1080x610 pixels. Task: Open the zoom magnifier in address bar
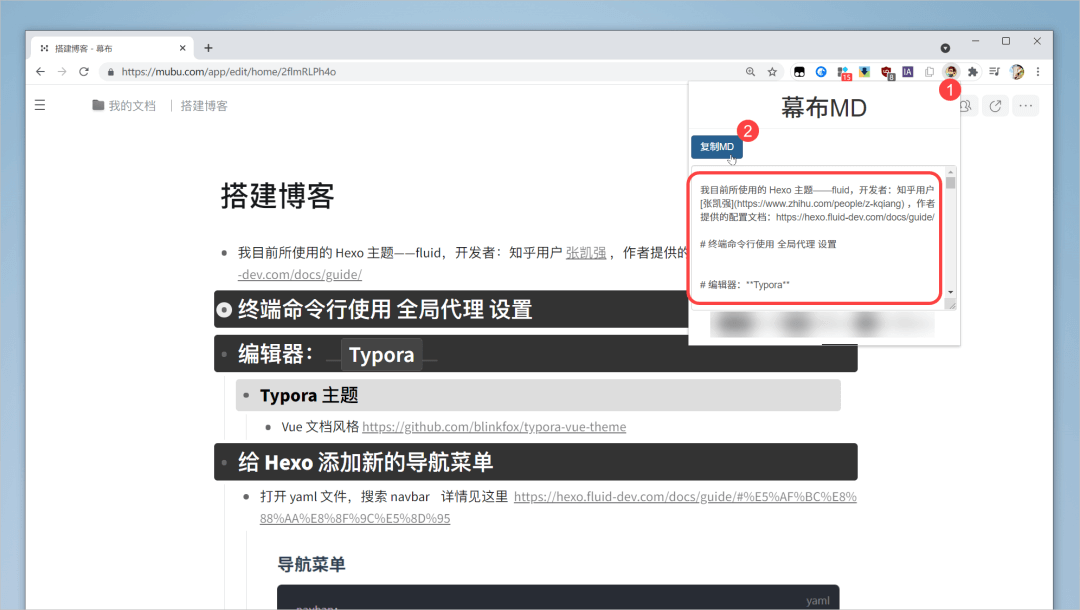click(750, 72)
